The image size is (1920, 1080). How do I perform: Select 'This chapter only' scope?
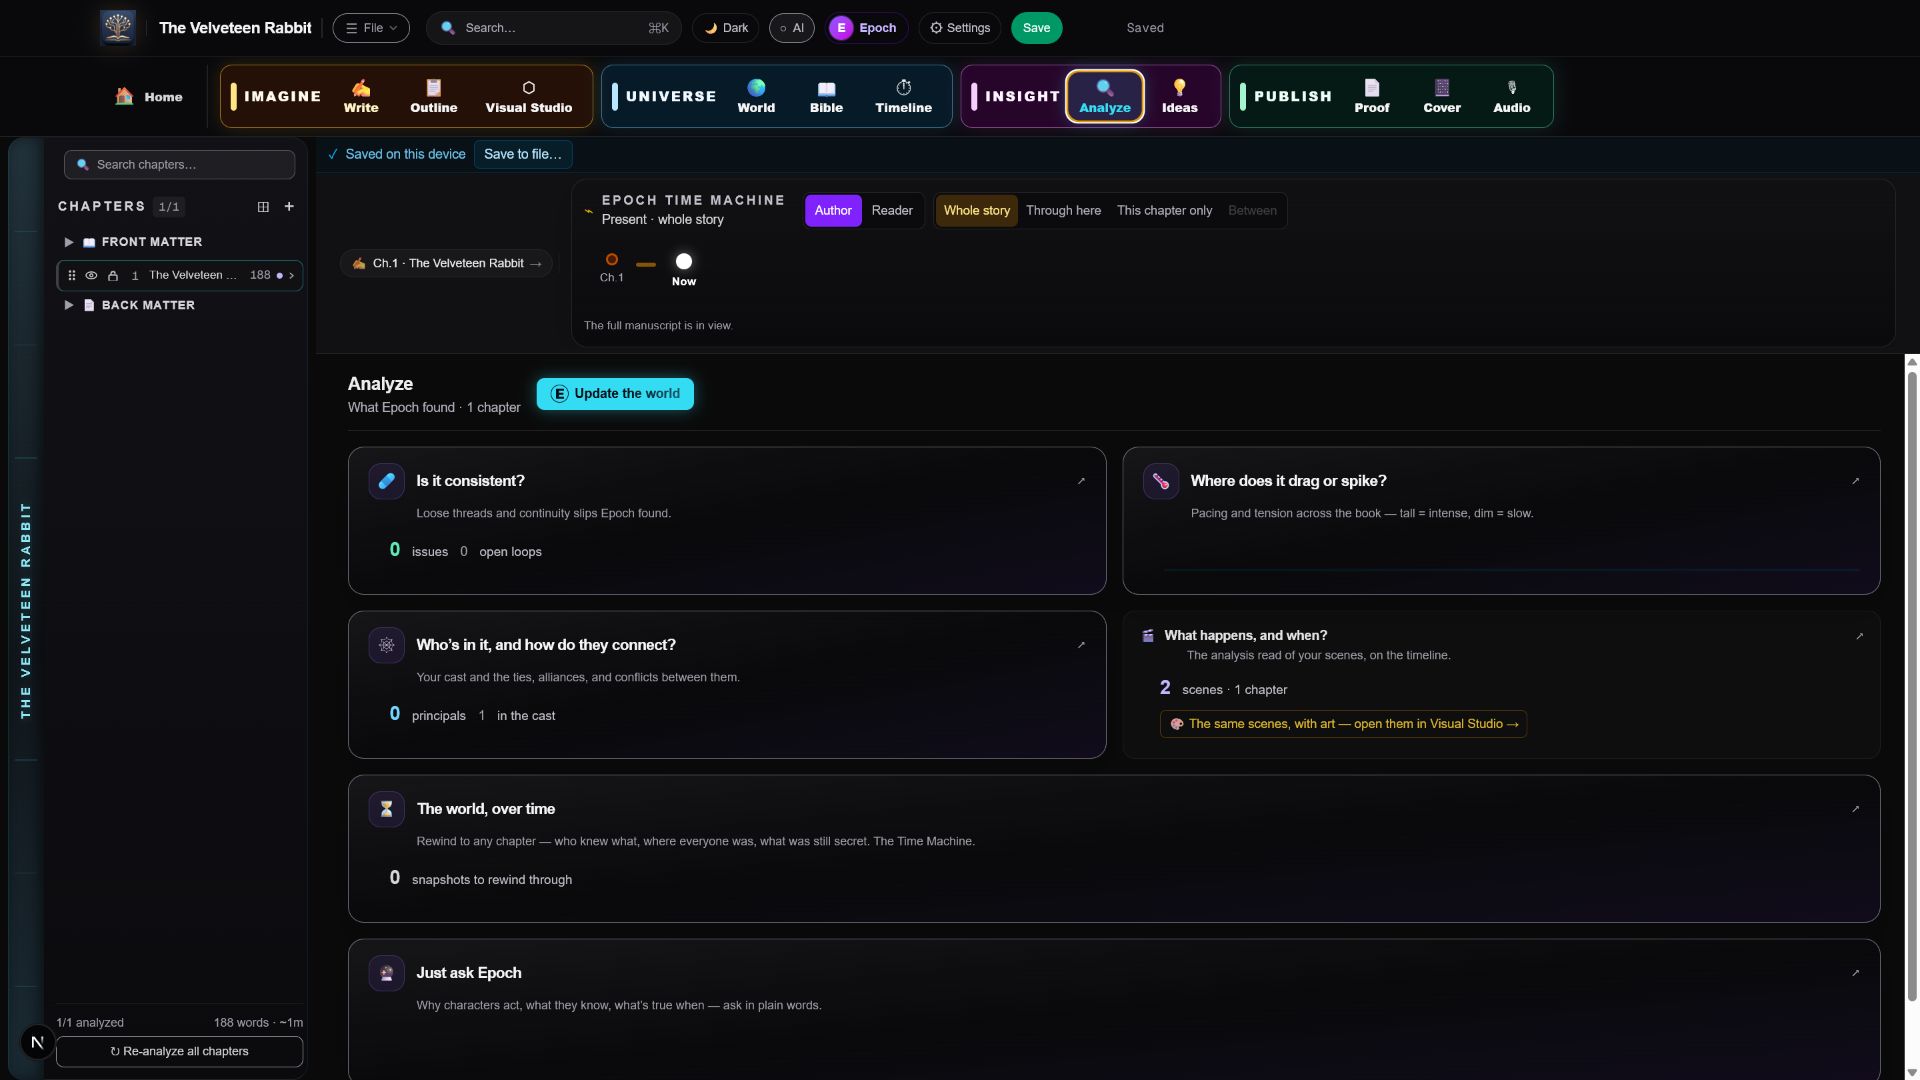1164,211
